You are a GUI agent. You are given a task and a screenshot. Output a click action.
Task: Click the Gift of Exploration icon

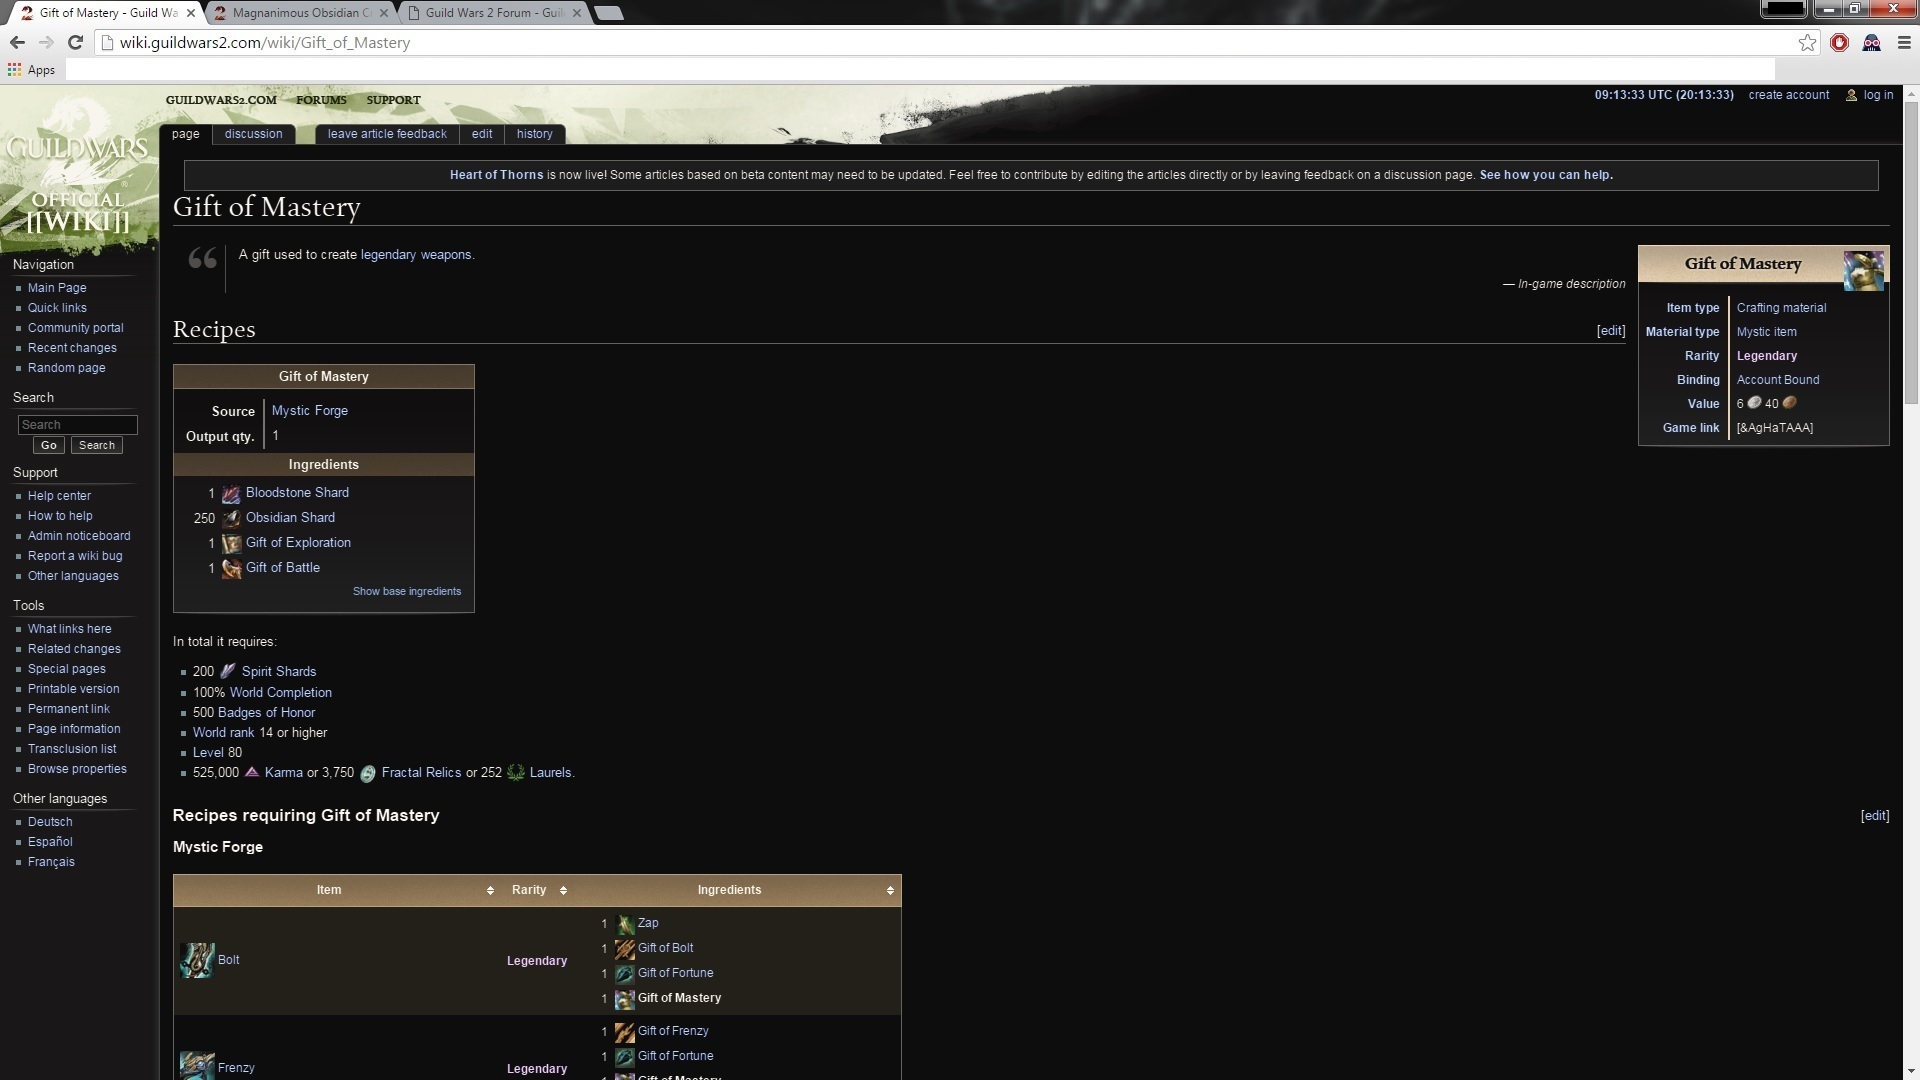[231, 543]
